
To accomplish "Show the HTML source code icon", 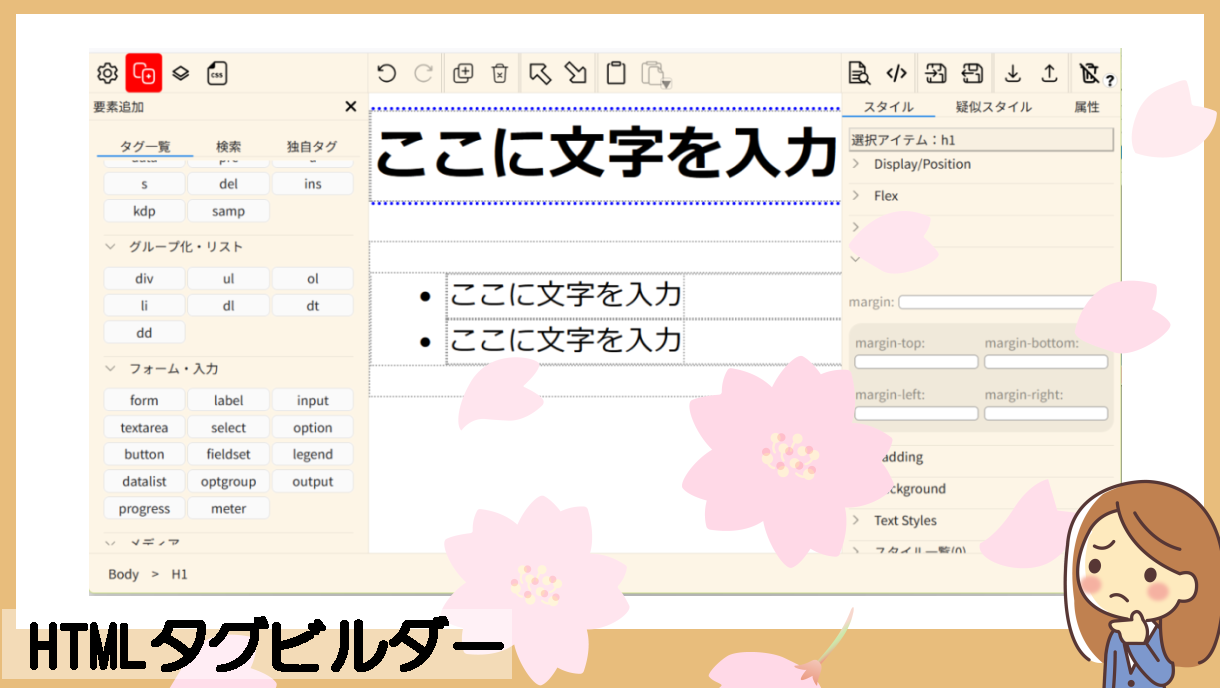I will [897, 73].
